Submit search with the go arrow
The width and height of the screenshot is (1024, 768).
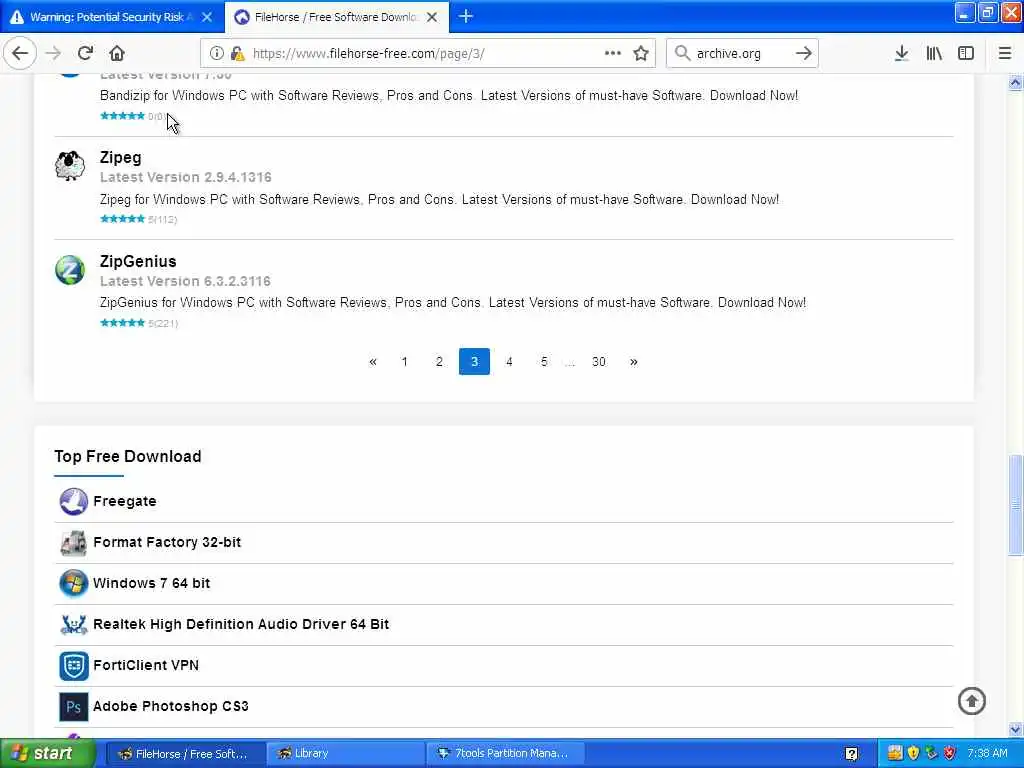pos(804,53)
